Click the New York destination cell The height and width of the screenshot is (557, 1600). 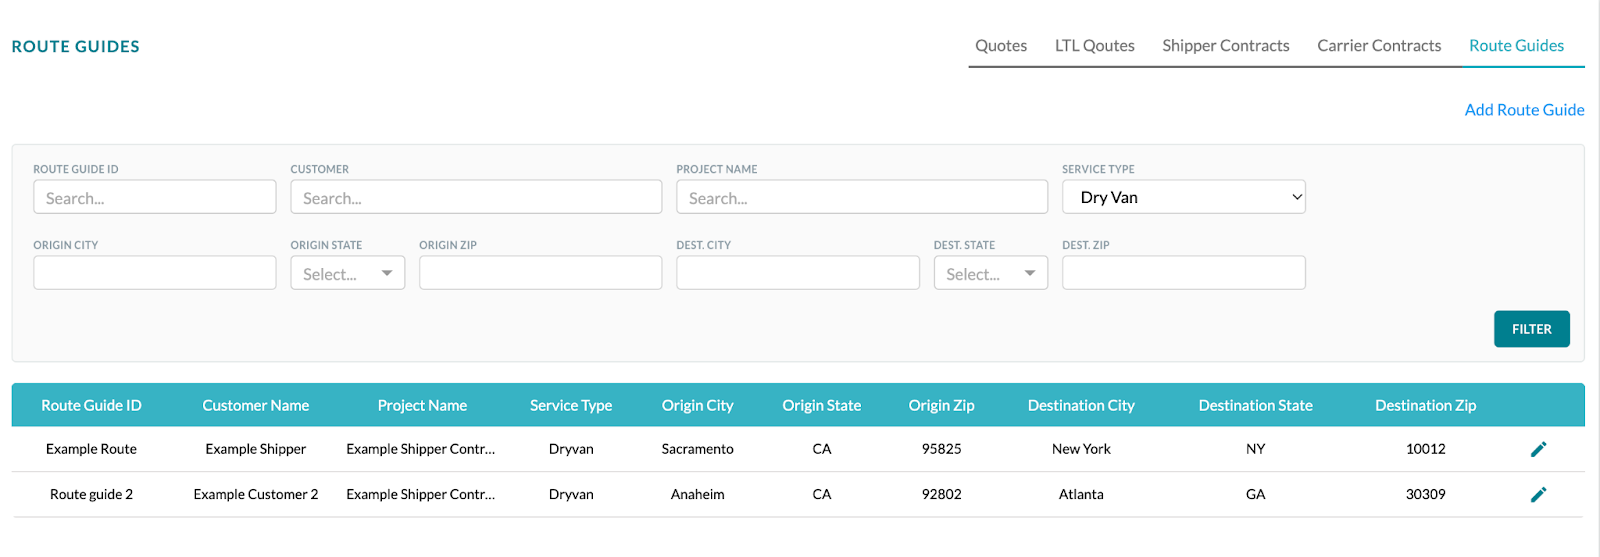coord(1081,449)
